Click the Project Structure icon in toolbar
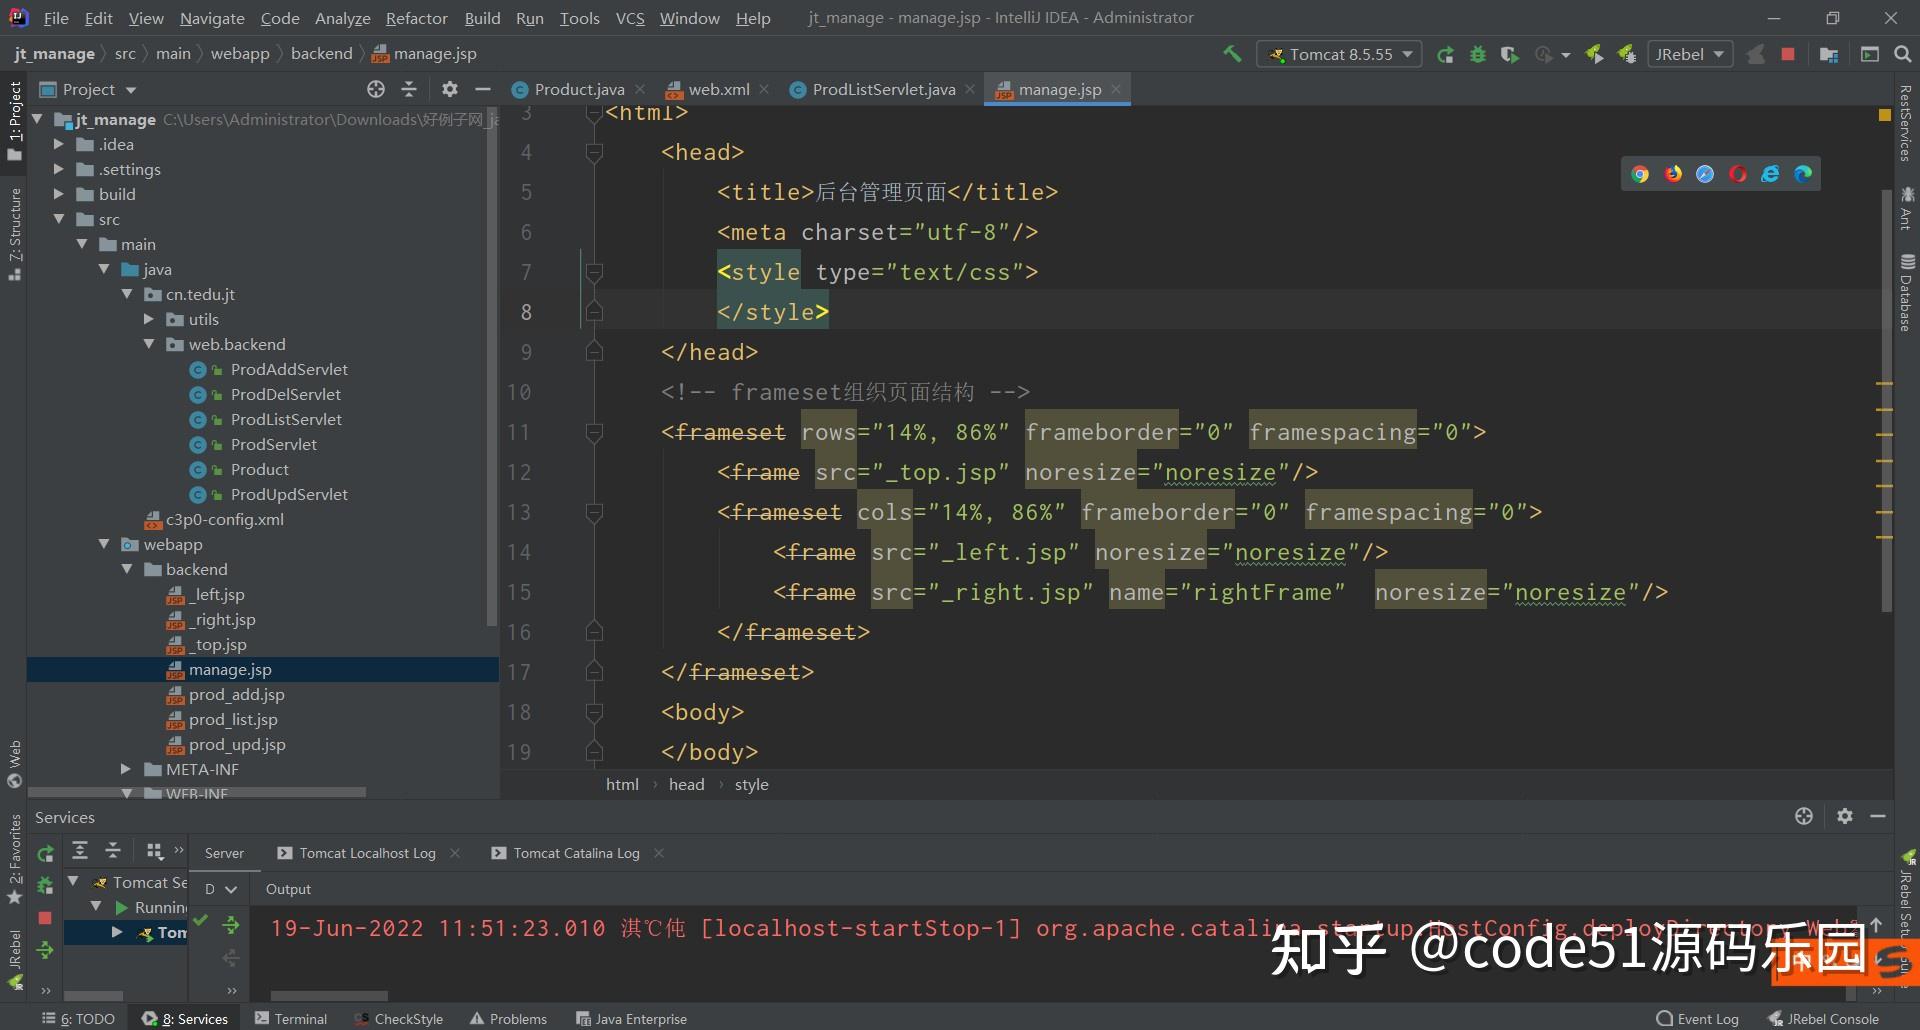The width and height of the screenshot is (1920, 1030). point(1829,54)
